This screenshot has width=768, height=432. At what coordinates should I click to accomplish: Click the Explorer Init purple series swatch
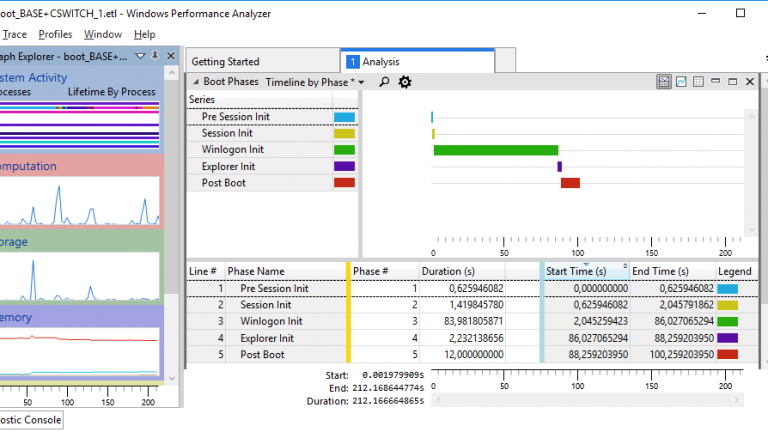tap(344, 167)
